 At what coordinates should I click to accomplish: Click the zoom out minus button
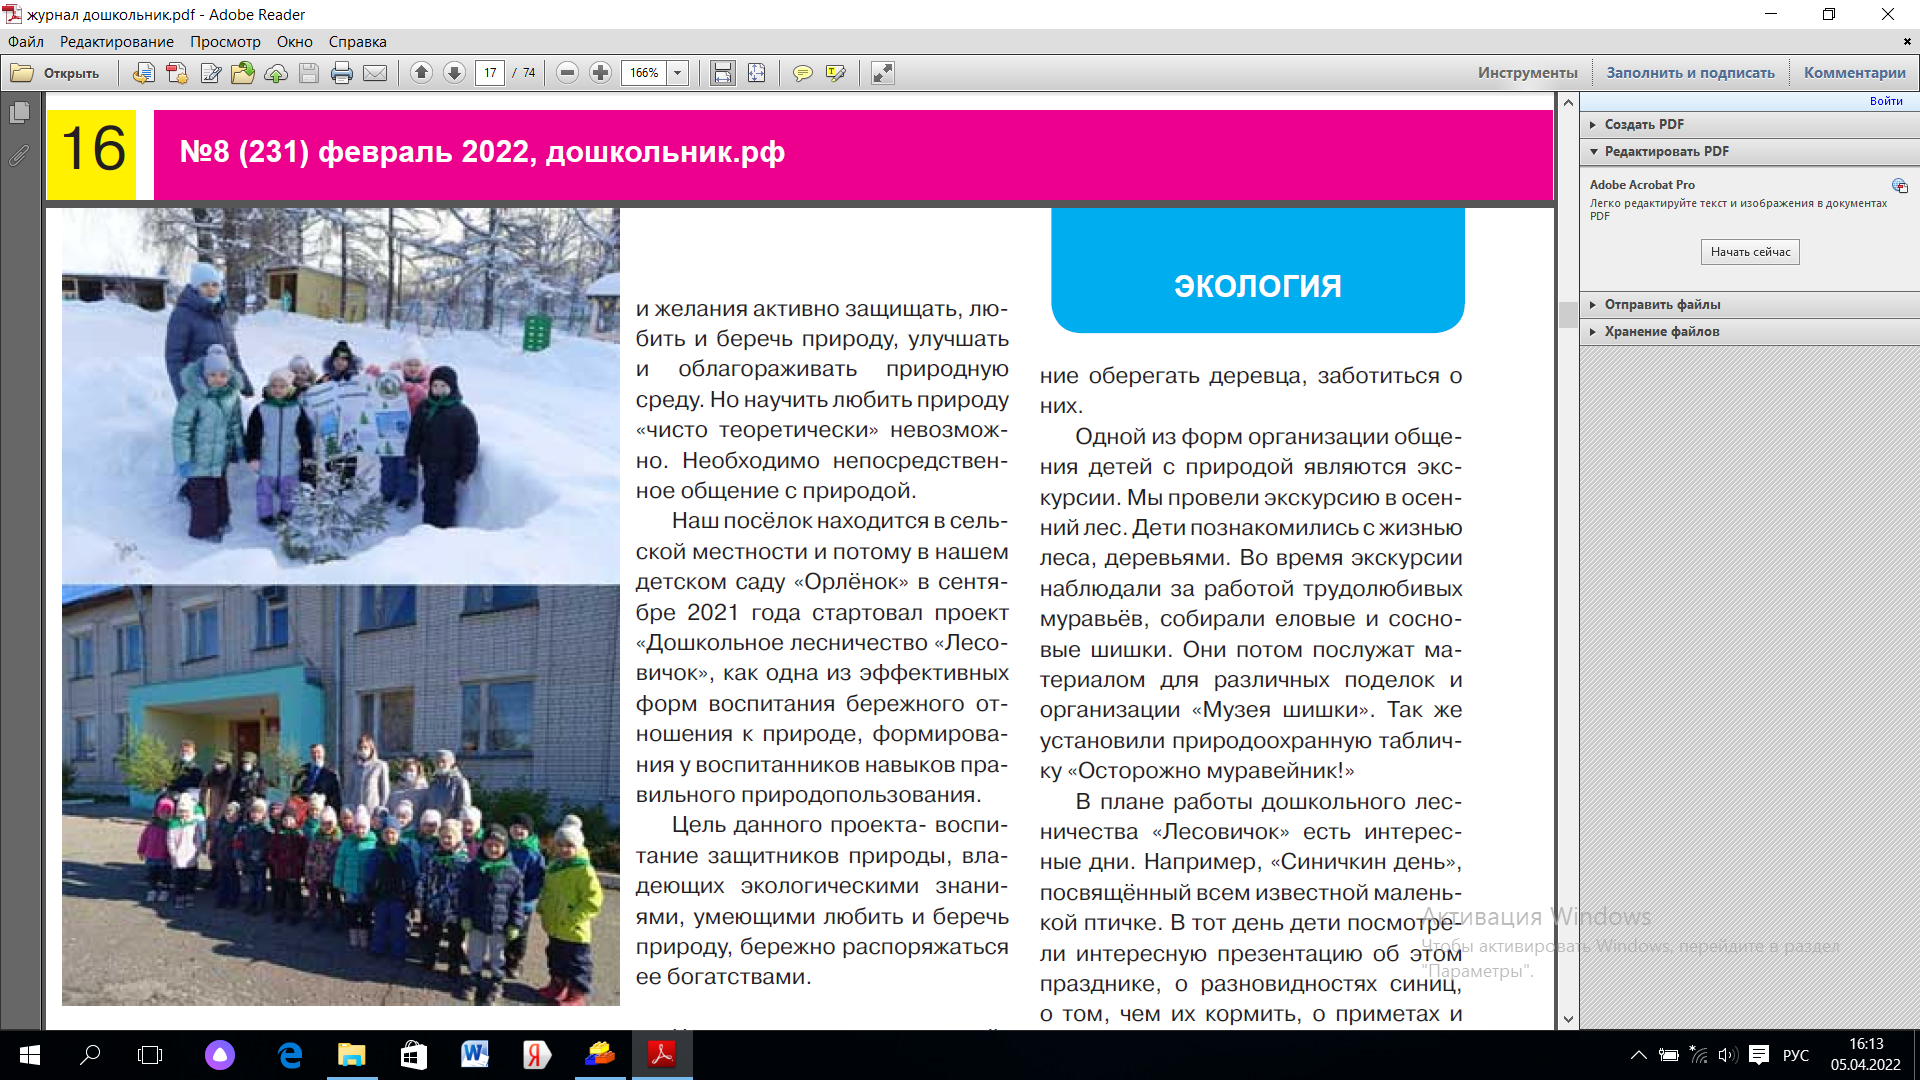tap(567, 73)
